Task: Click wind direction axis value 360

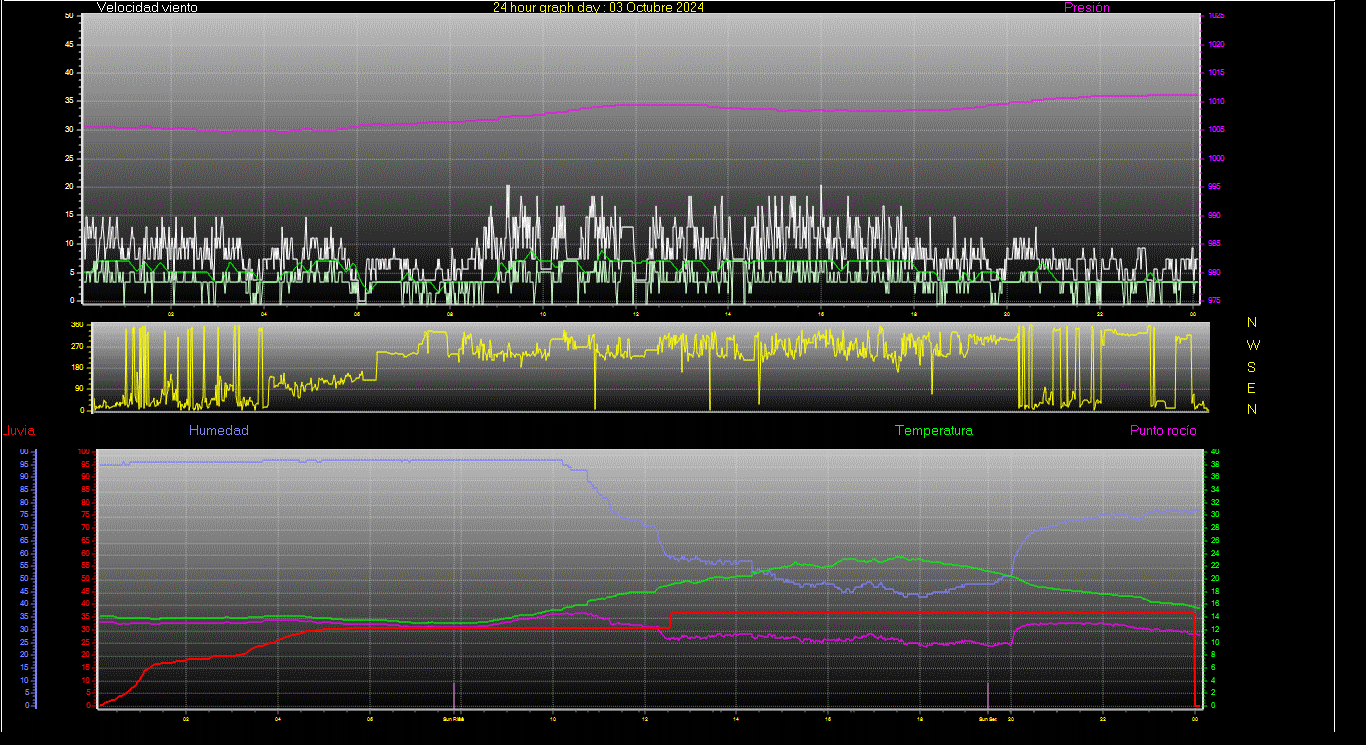Action: pos(78,325)
